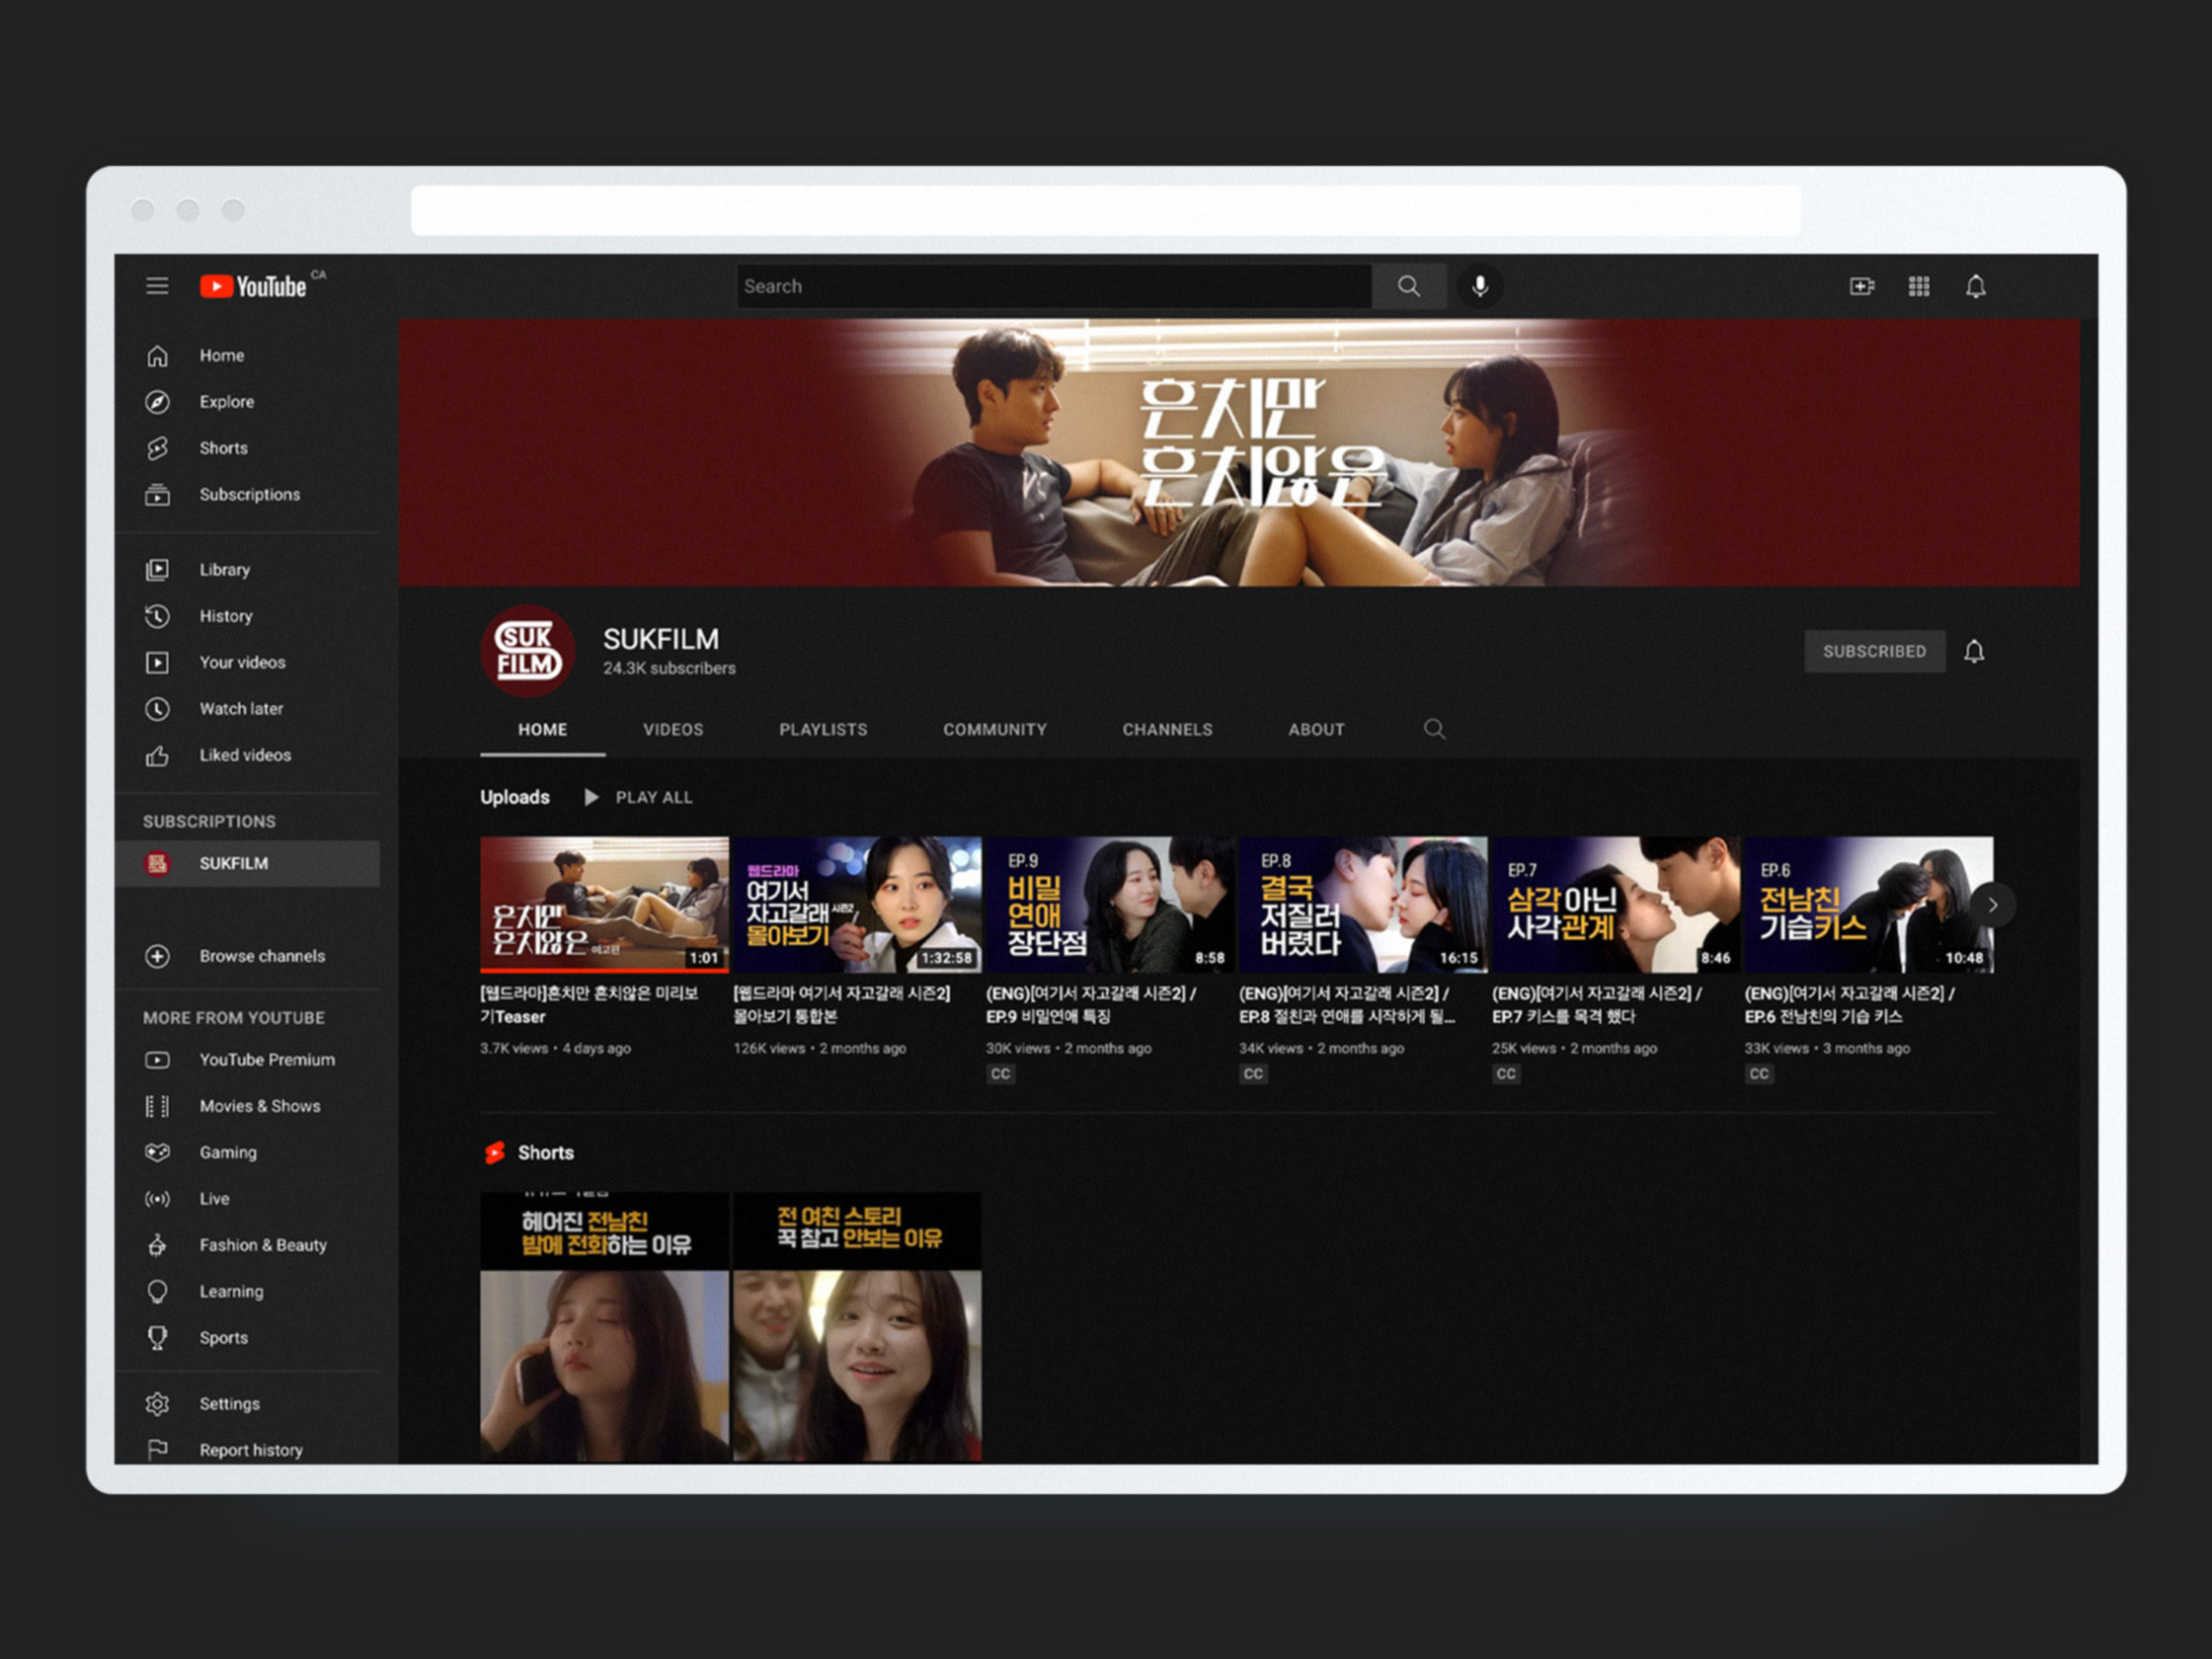The height and width of the screenshot is (1659, 2212).
Task: Click the SUBSCRIBED button
Action: point(1874,651)
